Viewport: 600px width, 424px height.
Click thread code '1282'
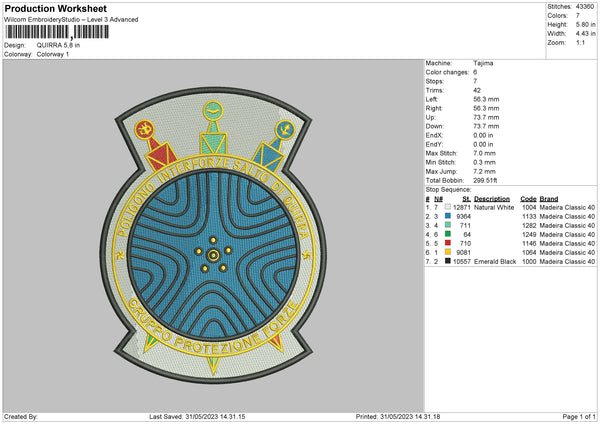pyautogui.click(x=529, y=225)
